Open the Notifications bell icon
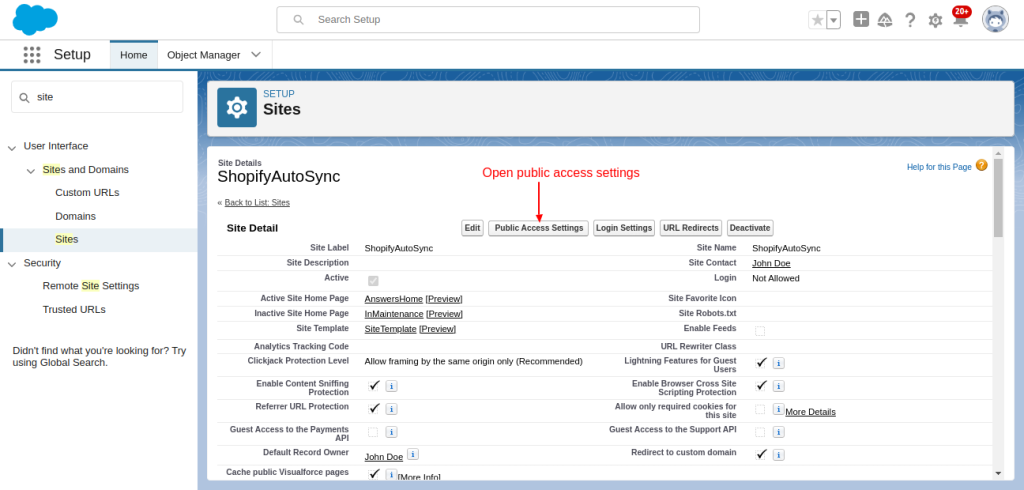Viewport: 1024px width, 490px height. pyautogui.click(x=960, y=20)
